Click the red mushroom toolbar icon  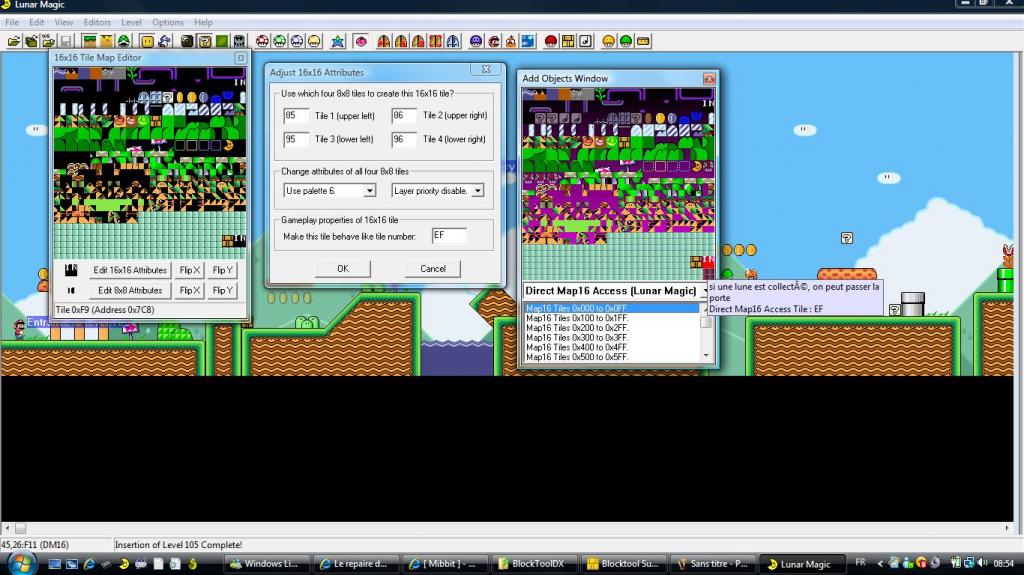(263, 41)
